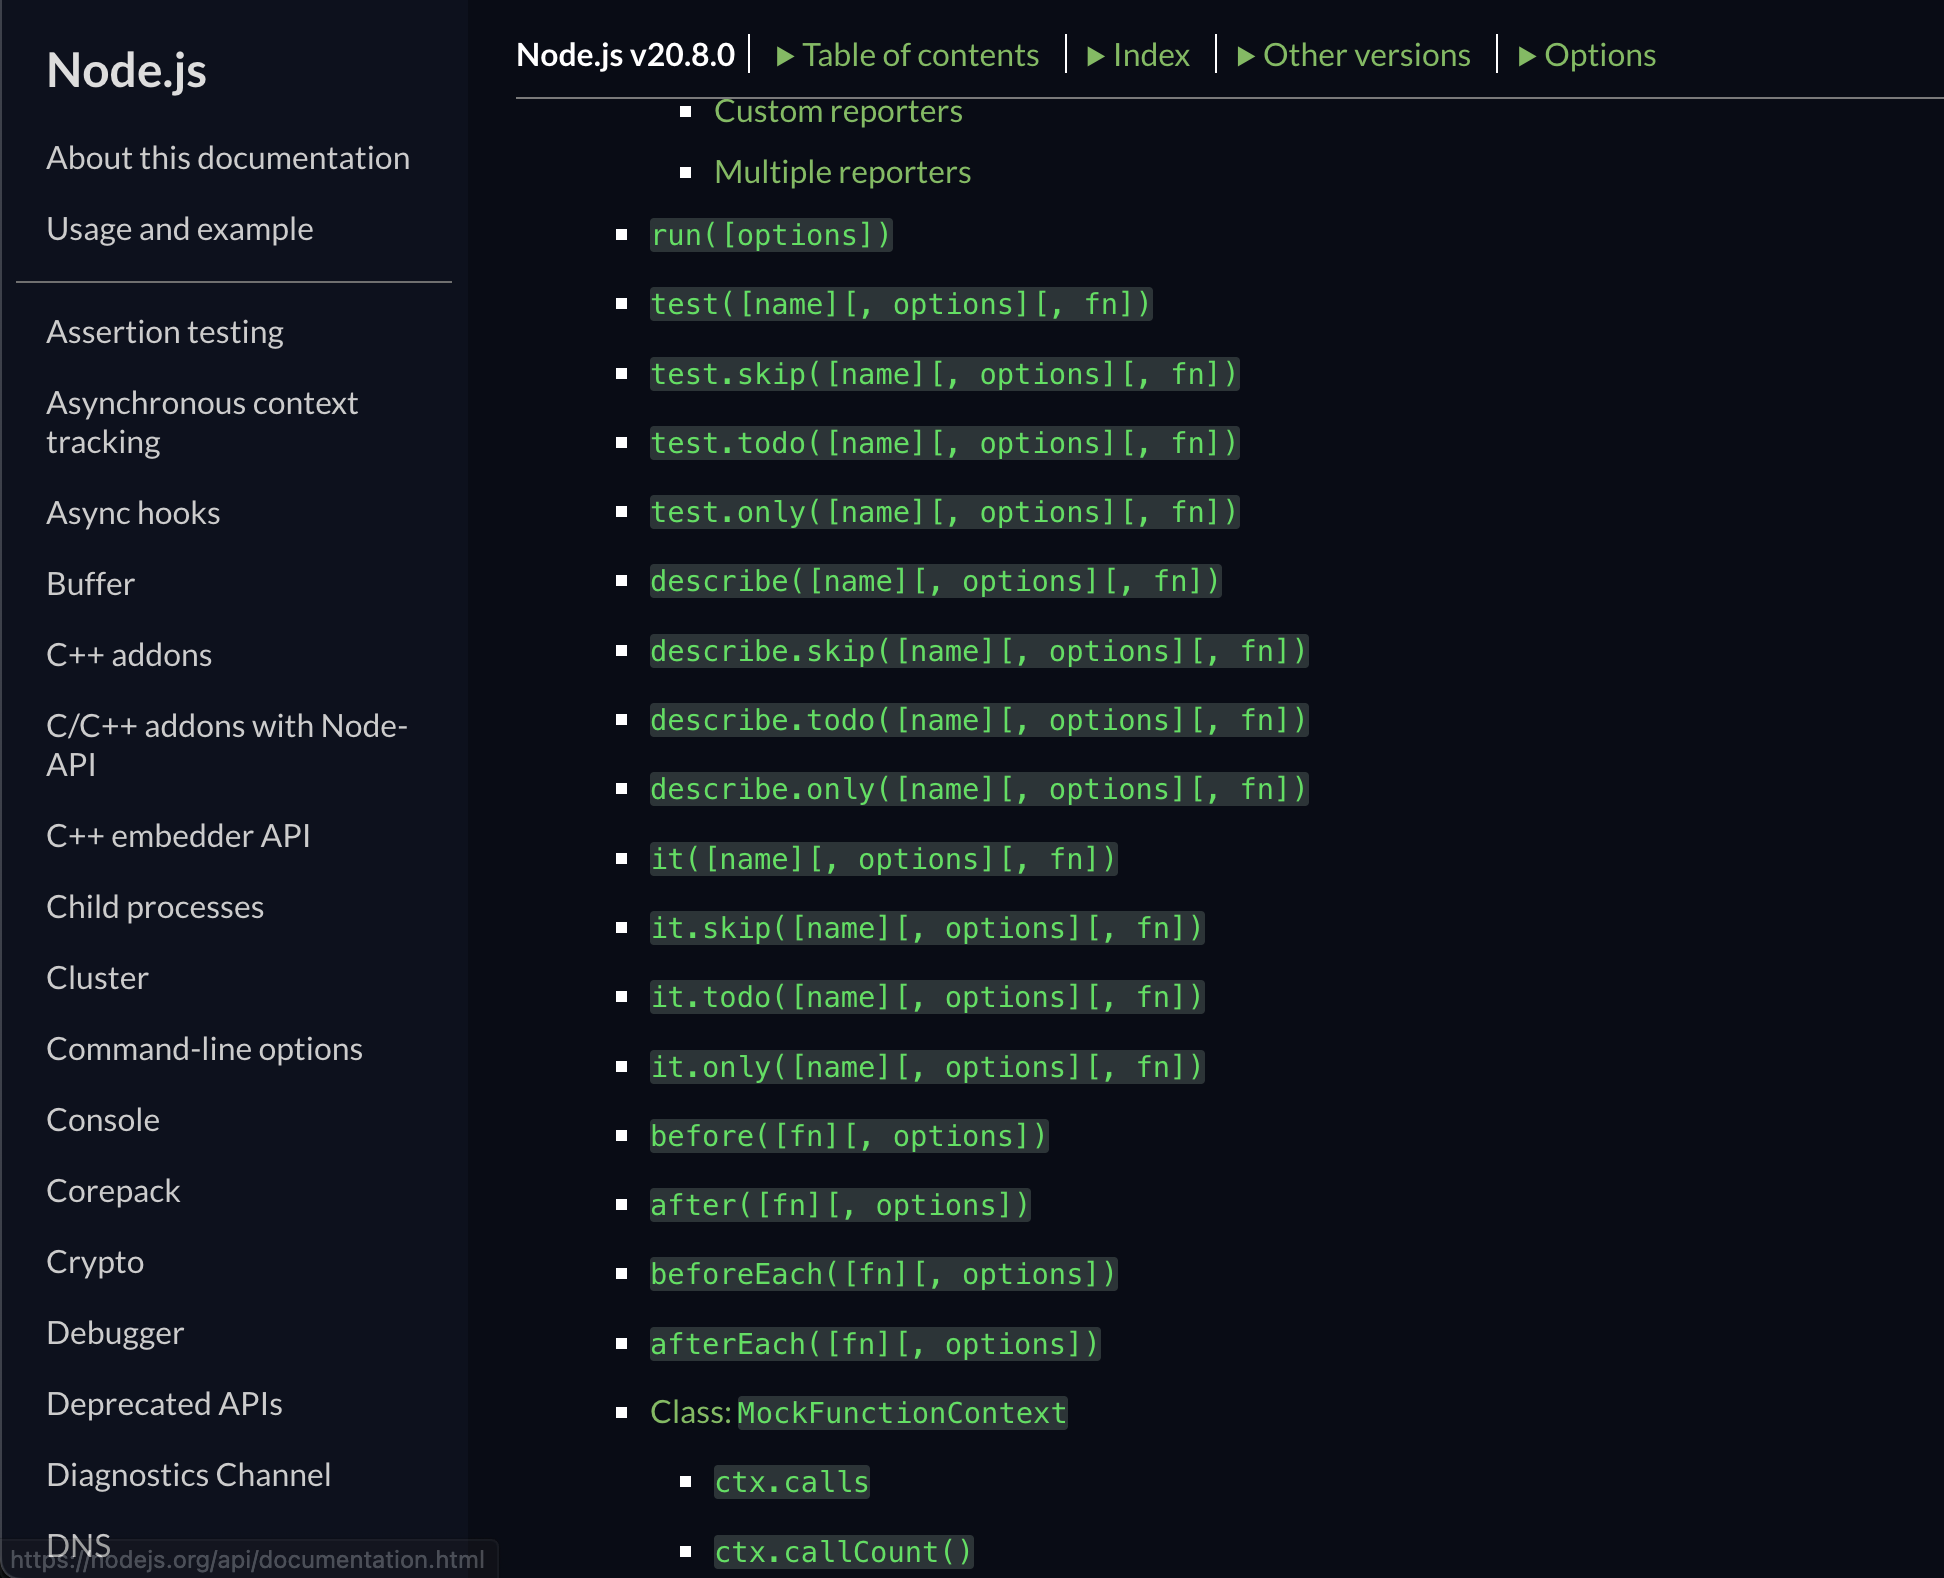Jump to run([options]) entry
Image resolution: width=1944 pixels, height=1578 pixels.
771,235
